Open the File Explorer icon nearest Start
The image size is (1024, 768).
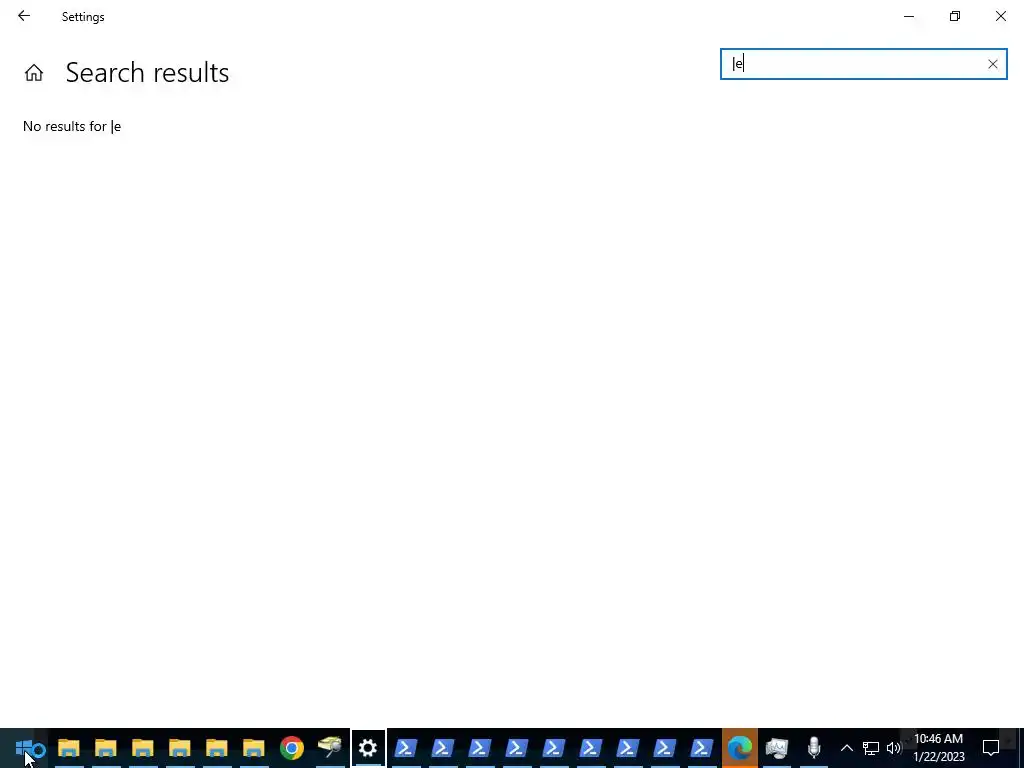click(x=69, y=748)
